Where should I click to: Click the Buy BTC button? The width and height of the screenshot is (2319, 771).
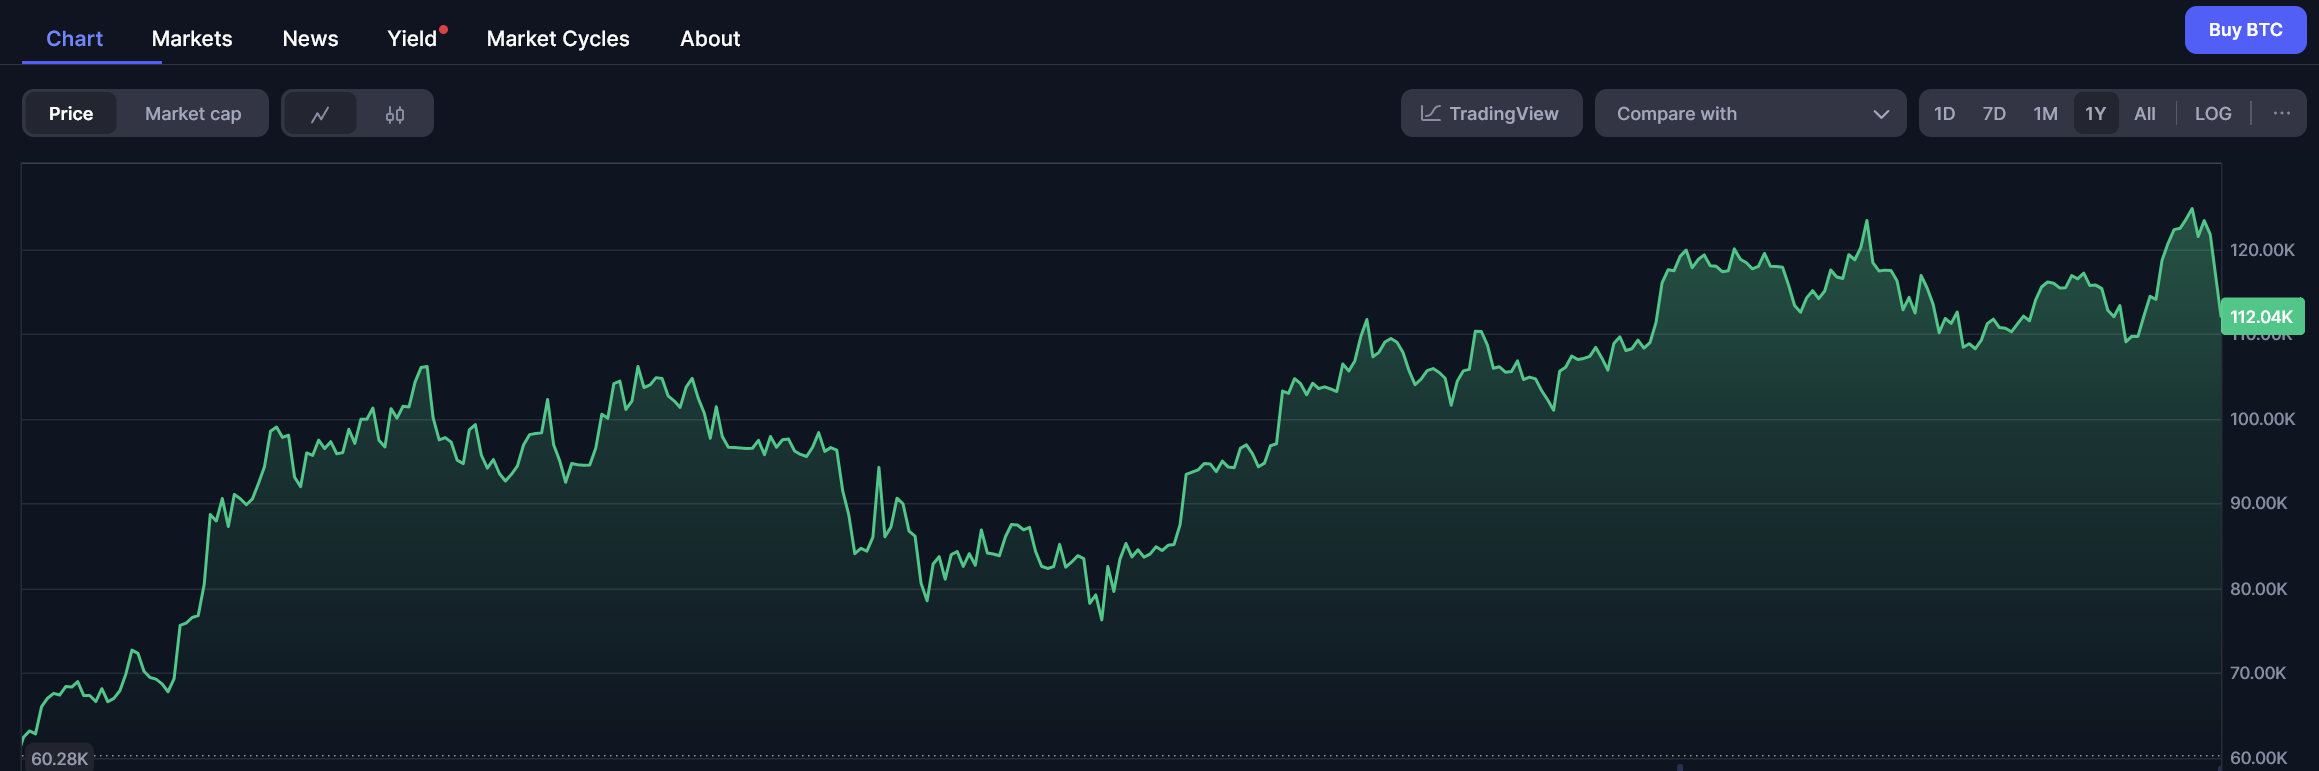tap(2245, 30)
